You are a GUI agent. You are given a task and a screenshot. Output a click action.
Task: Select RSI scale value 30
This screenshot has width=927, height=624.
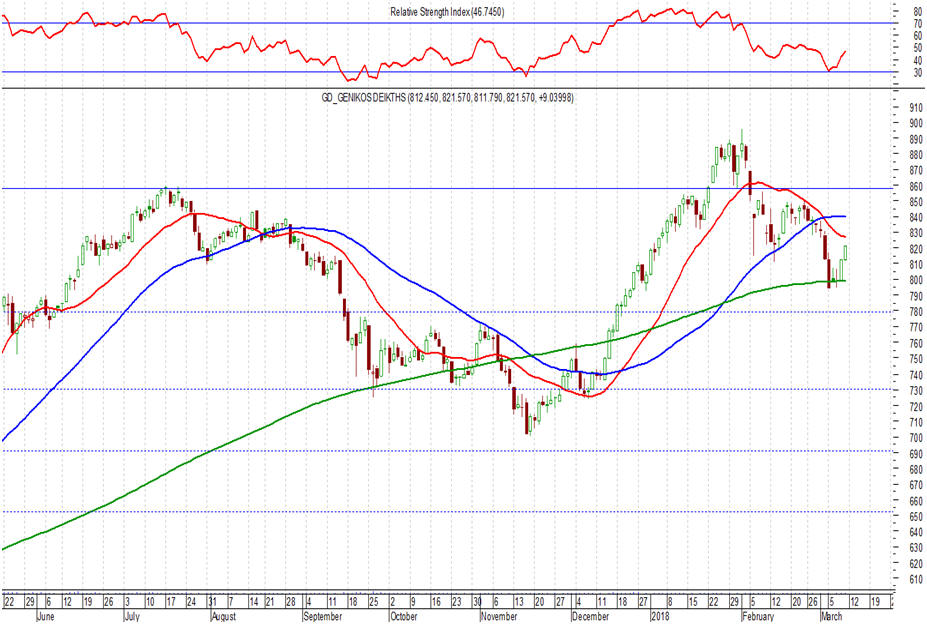pyautogui.click(x=918, y=73)
